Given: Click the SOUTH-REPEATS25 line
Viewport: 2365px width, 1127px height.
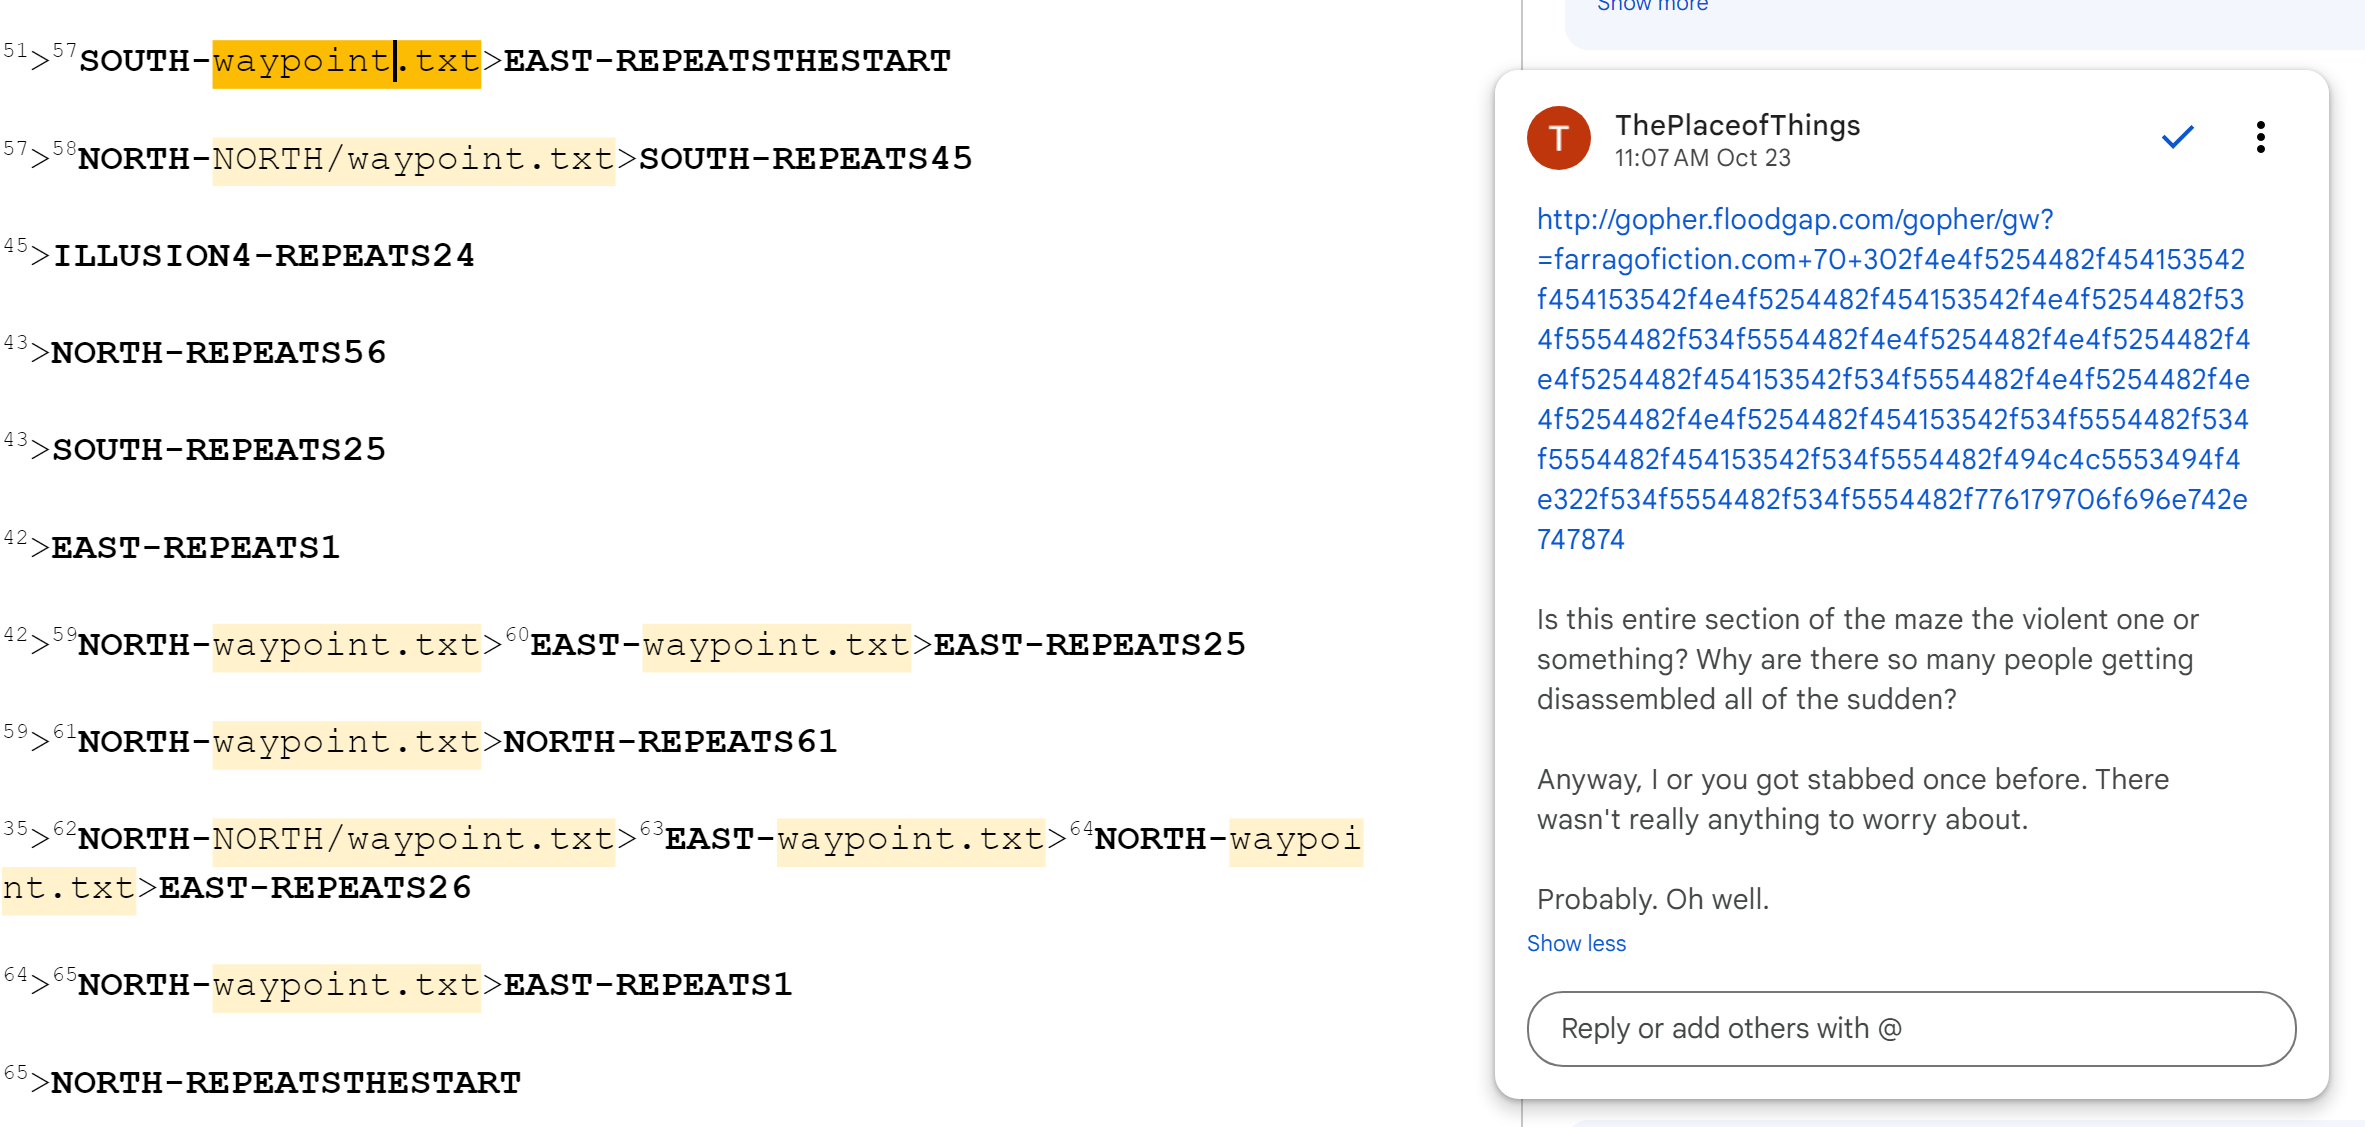Looking at the screenshot, I should point(219,450).
